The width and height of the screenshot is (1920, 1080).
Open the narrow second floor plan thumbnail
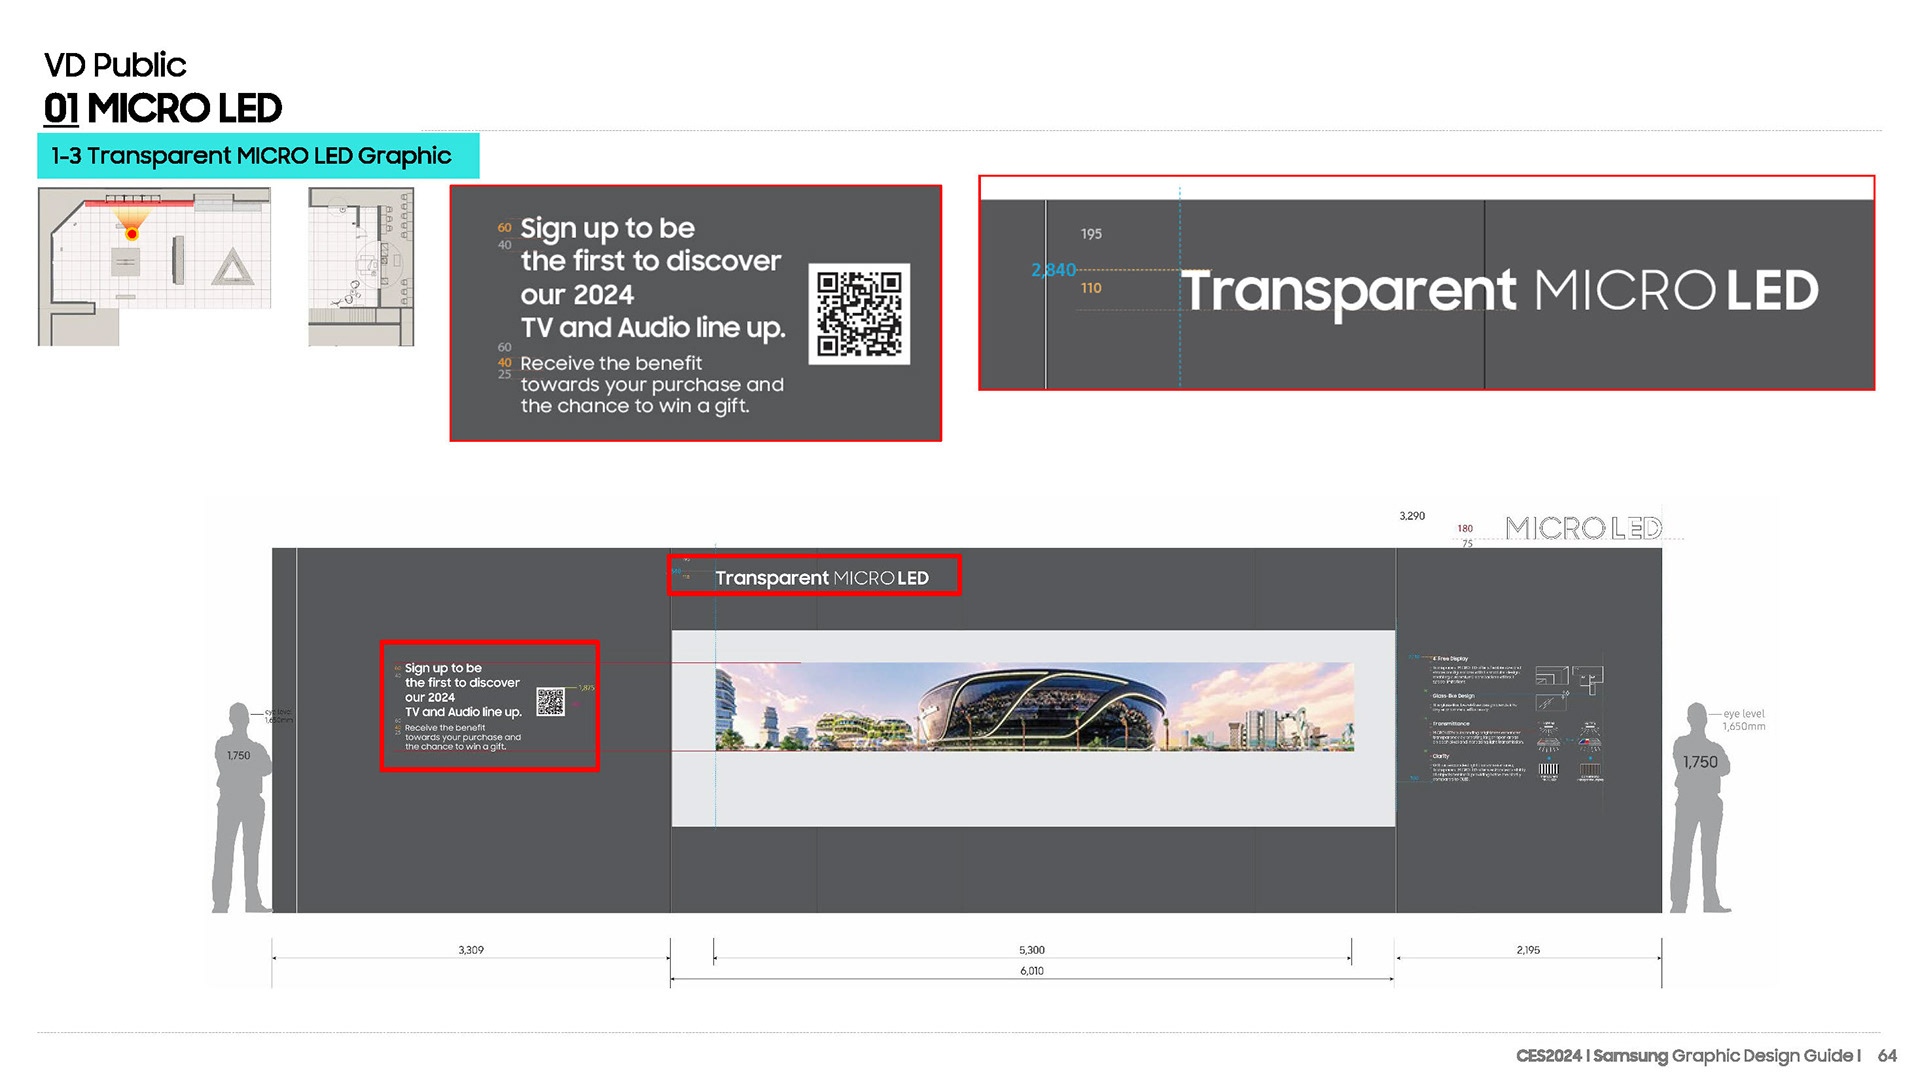point(361,267)
